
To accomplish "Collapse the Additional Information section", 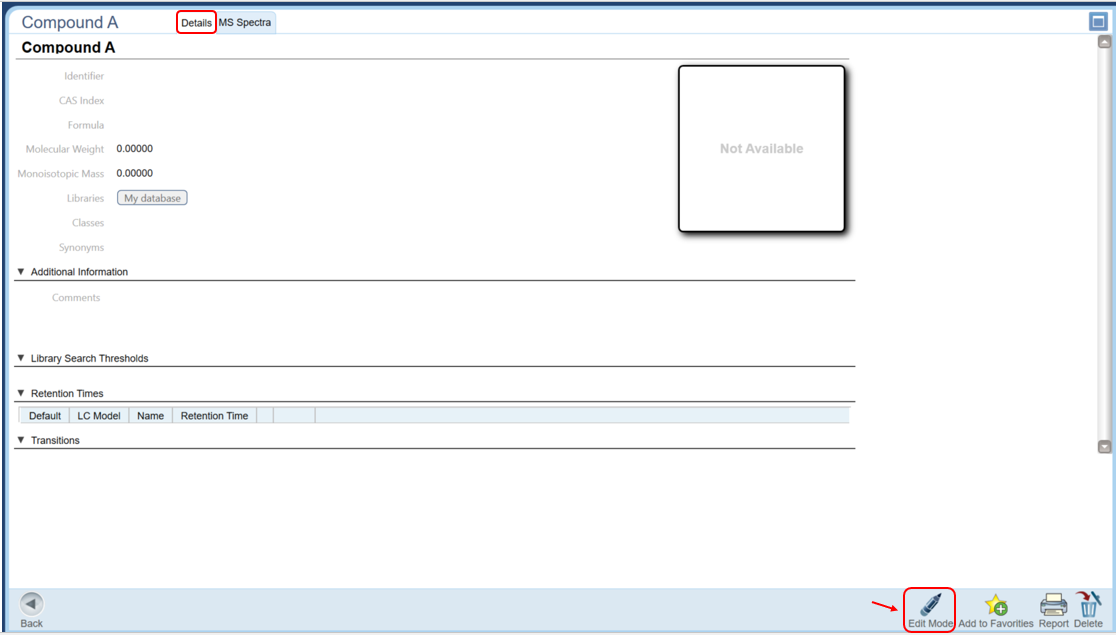I will (21, 272).
